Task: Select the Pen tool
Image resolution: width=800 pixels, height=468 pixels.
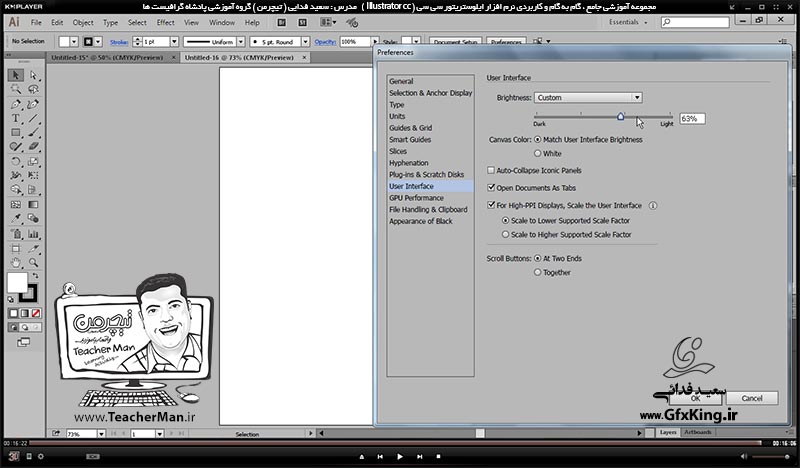Action: pos(16,104)
